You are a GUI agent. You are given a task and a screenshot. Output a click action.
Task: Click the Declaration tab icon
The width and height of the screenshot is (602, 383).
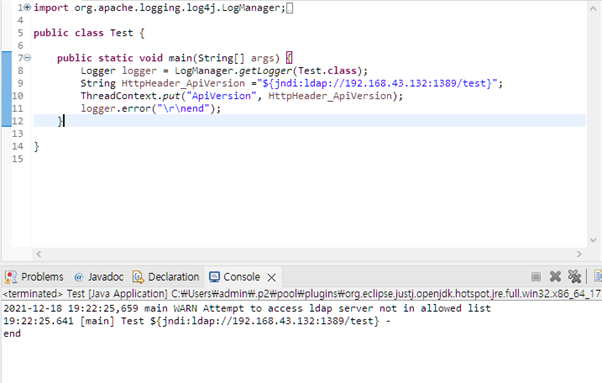click(138, 277)
